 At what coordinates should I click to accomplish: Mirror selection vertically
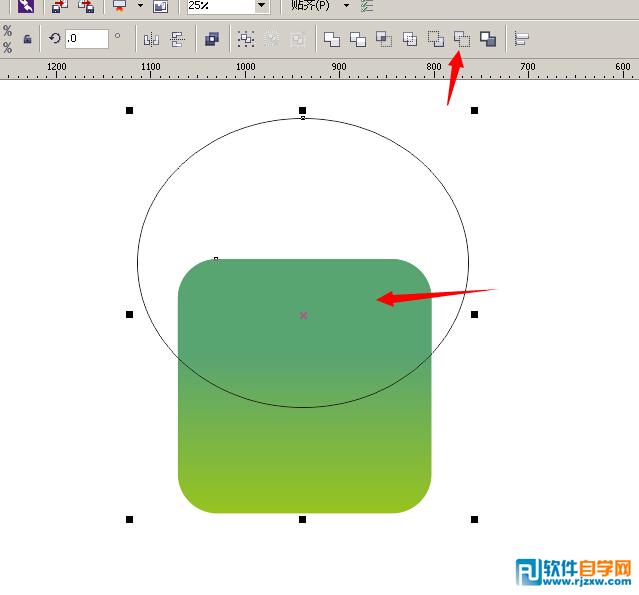(177, 40)
